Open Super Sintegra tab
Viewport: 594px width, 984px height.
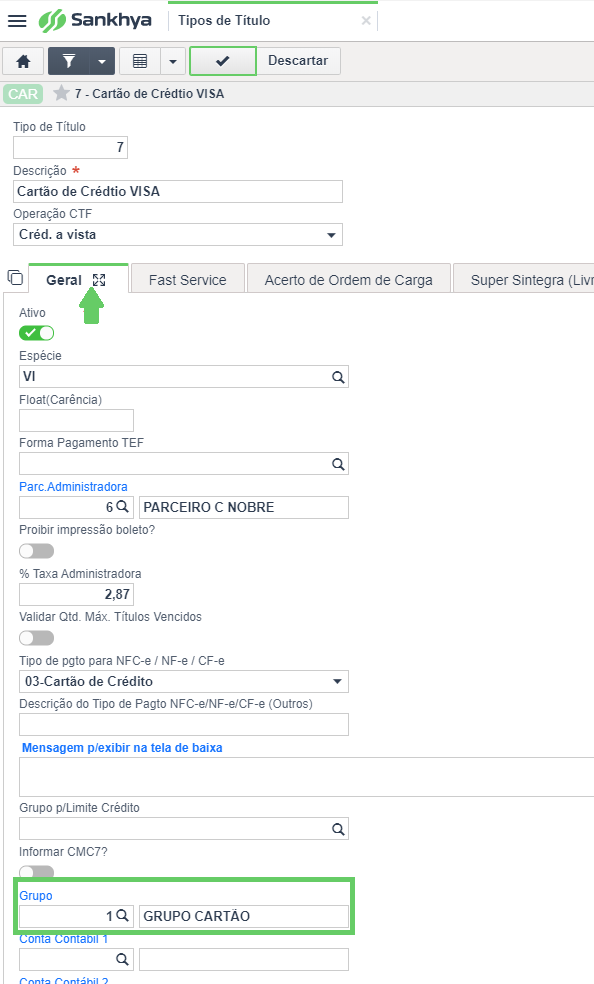click(524, 280)
